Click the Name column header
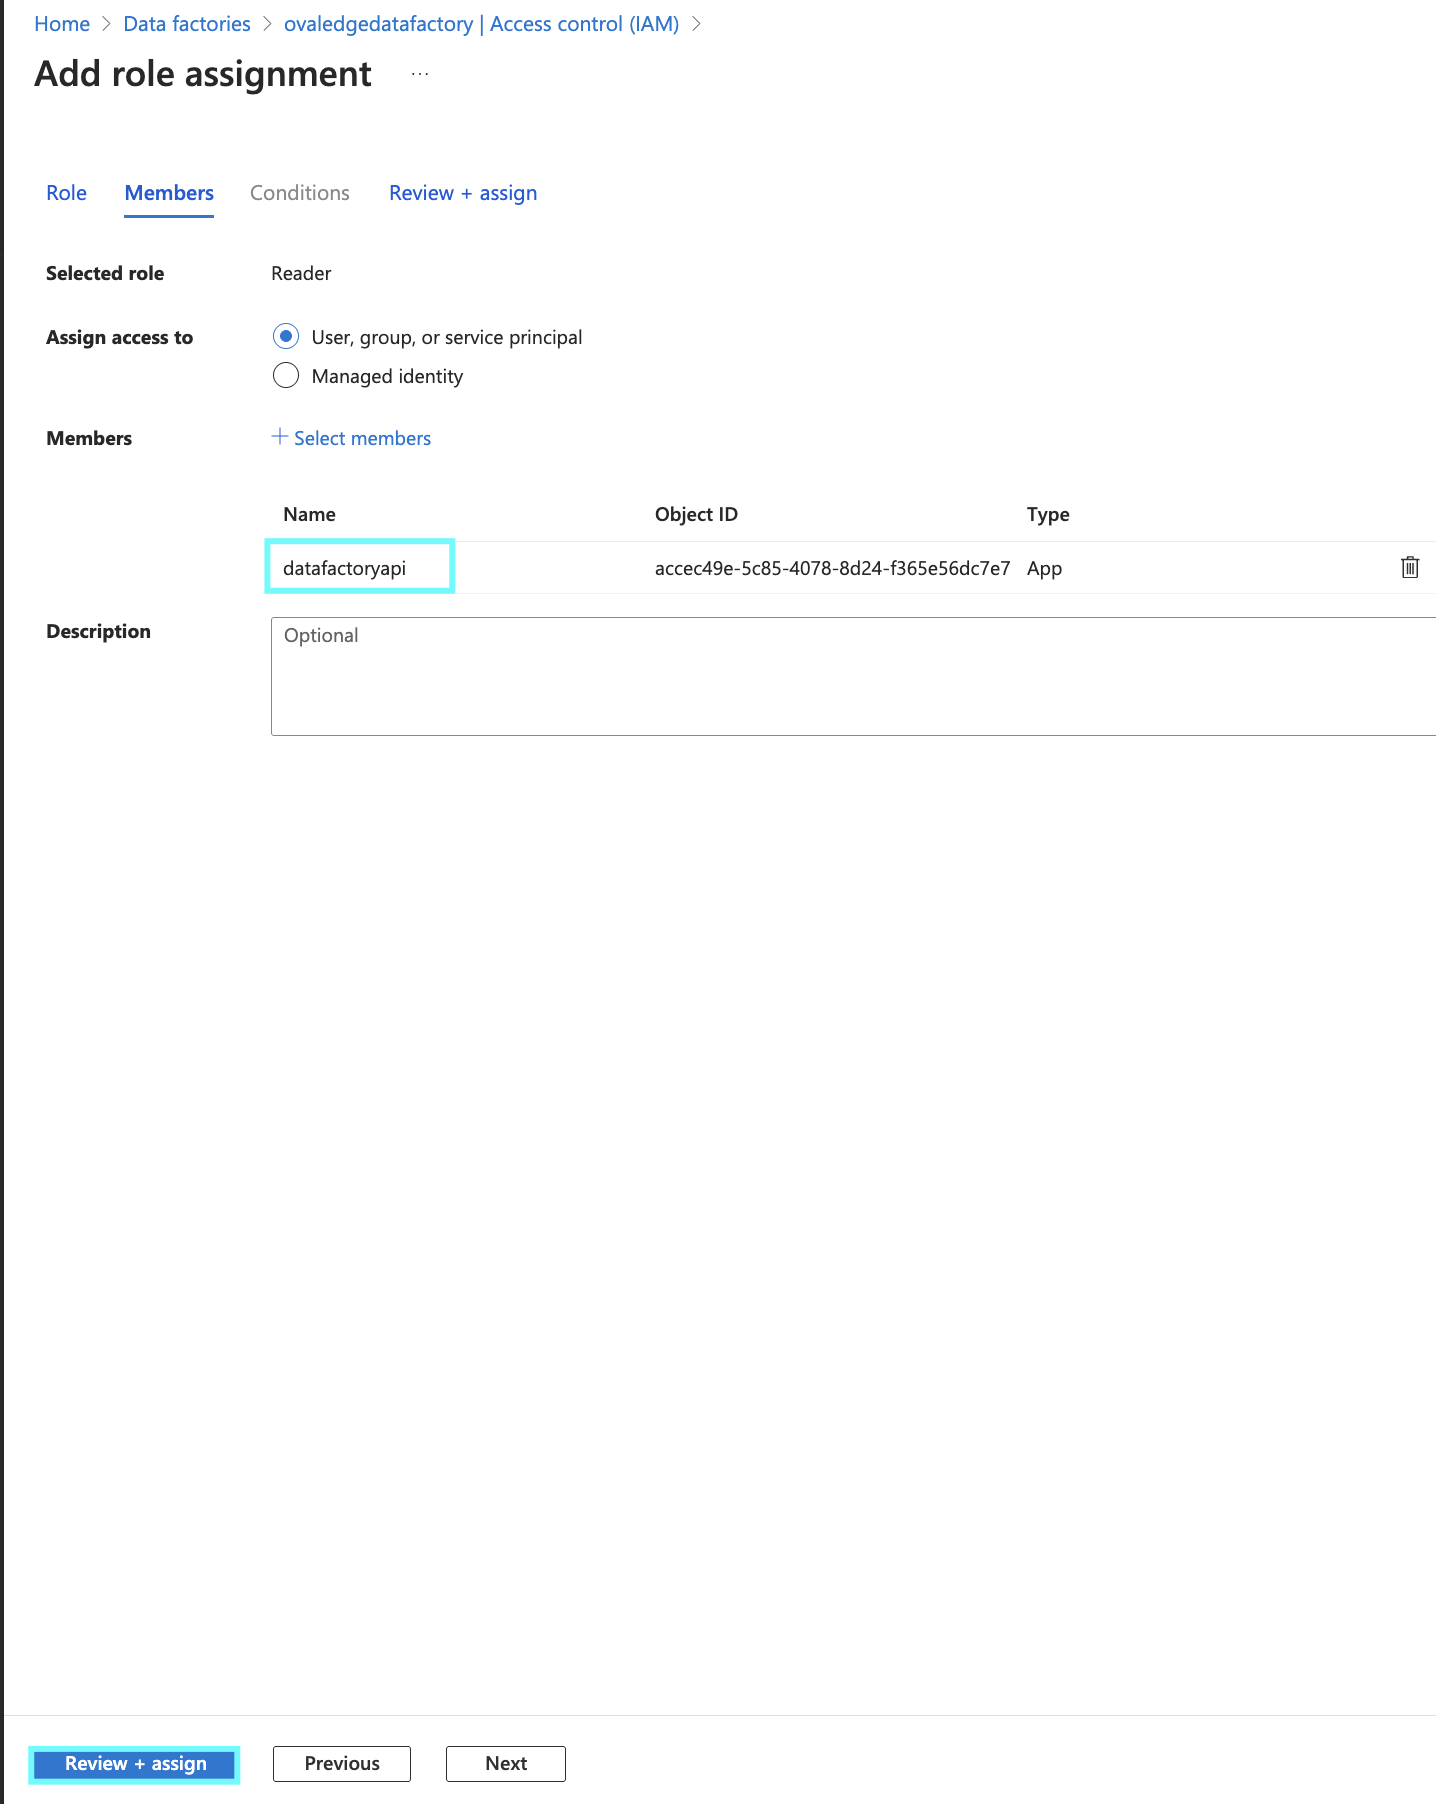1436x1804 pixels. click(x=309, y=514)
